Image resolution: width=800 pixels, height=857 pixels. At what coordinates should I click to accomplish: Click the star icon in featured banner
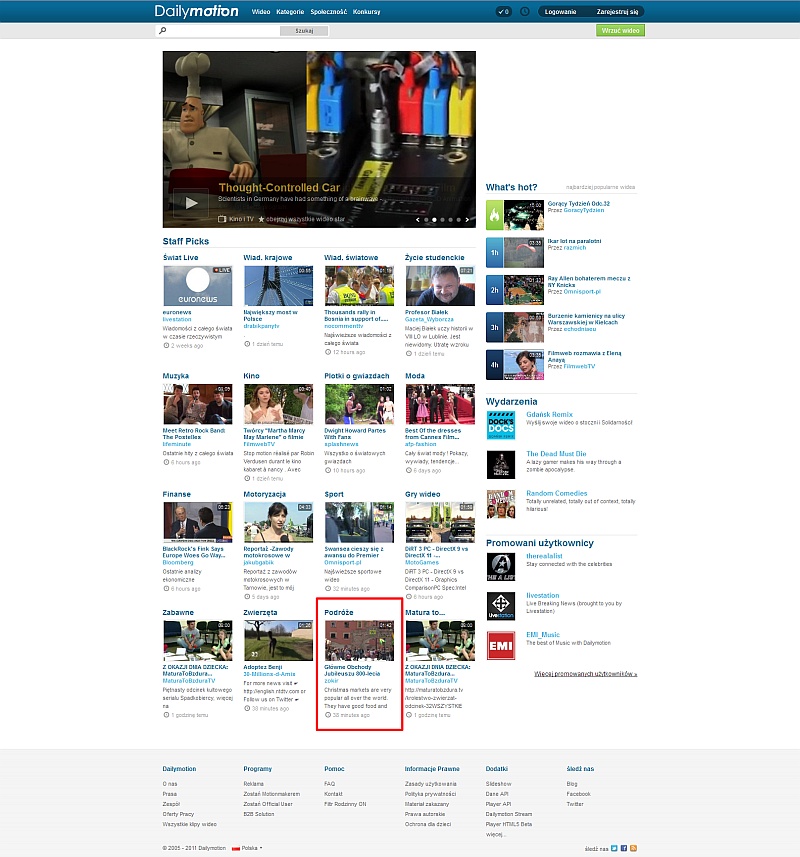(x=261, y=219)
